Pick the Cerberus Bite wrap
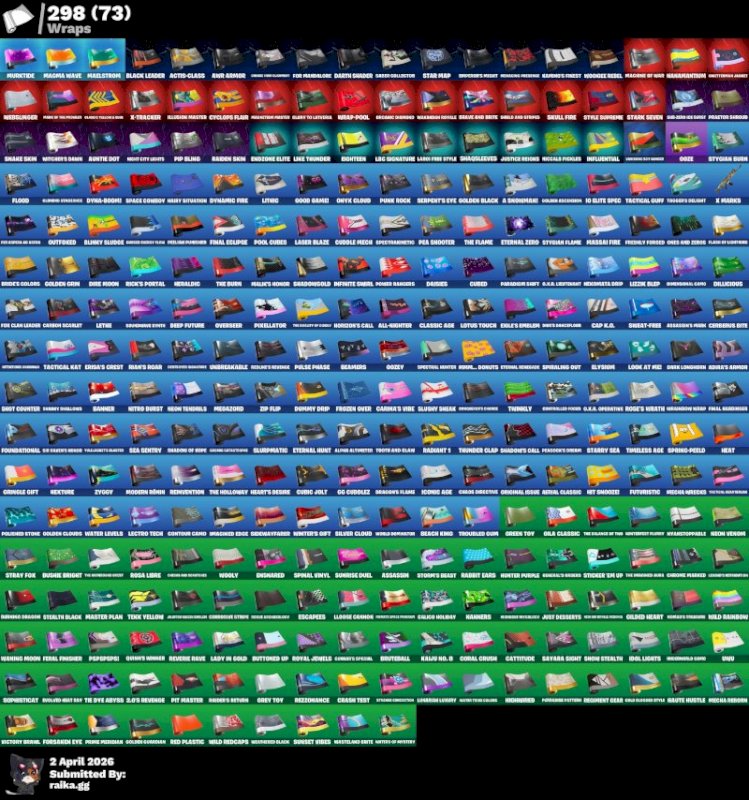The width and height of the screenshot is (749, 800). [x=727, y=310]
